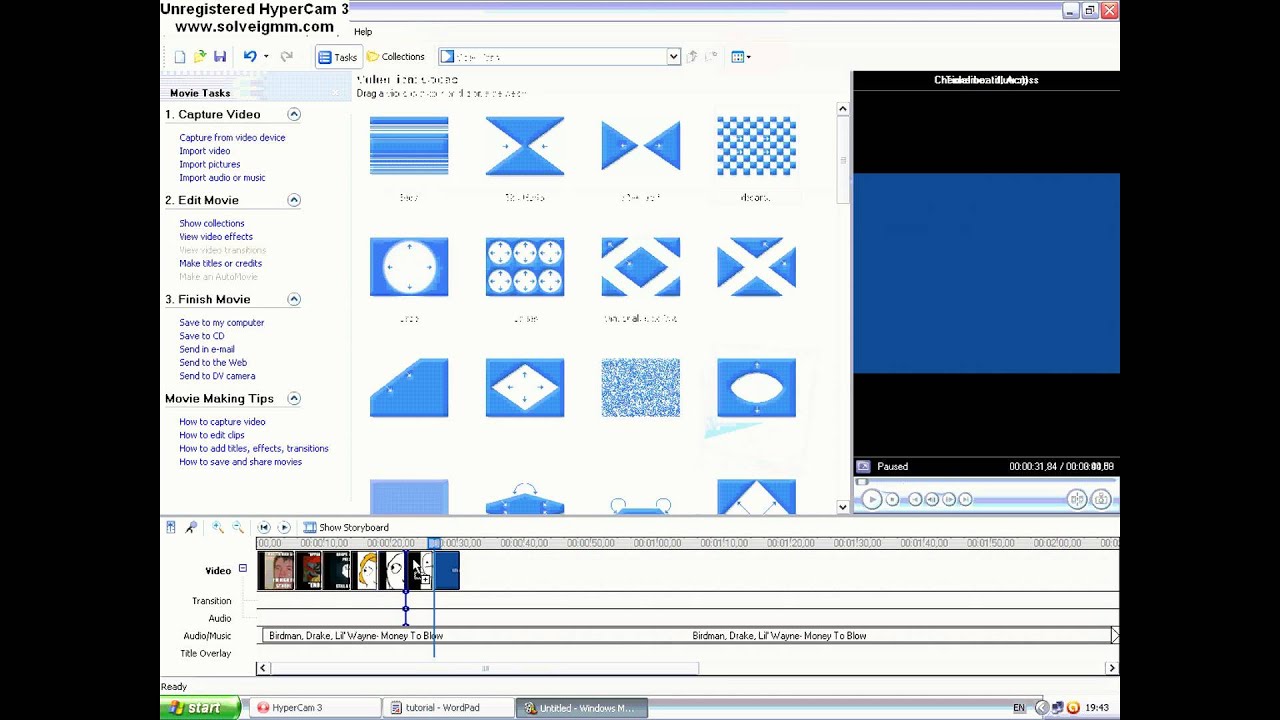Open the Help menu
The height and width of the screenshot is (720, 1280).
[363, 32]
